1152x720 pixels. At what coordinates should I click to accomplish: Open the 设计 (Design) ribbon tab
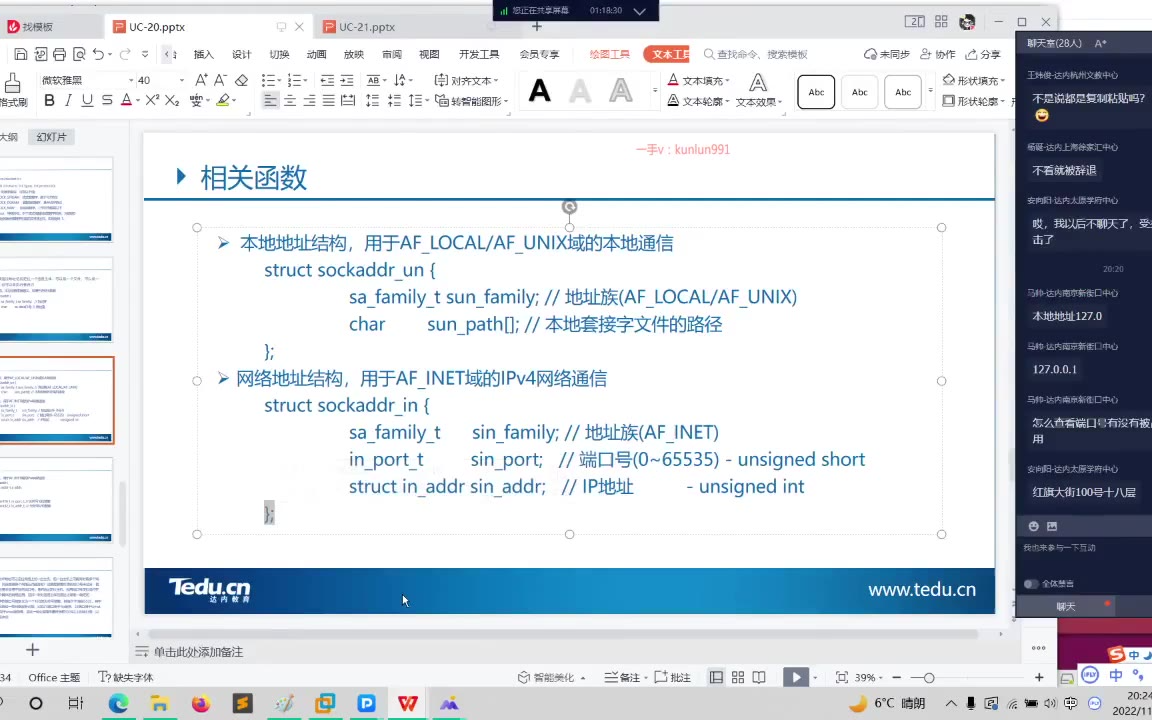click(242, 54)
